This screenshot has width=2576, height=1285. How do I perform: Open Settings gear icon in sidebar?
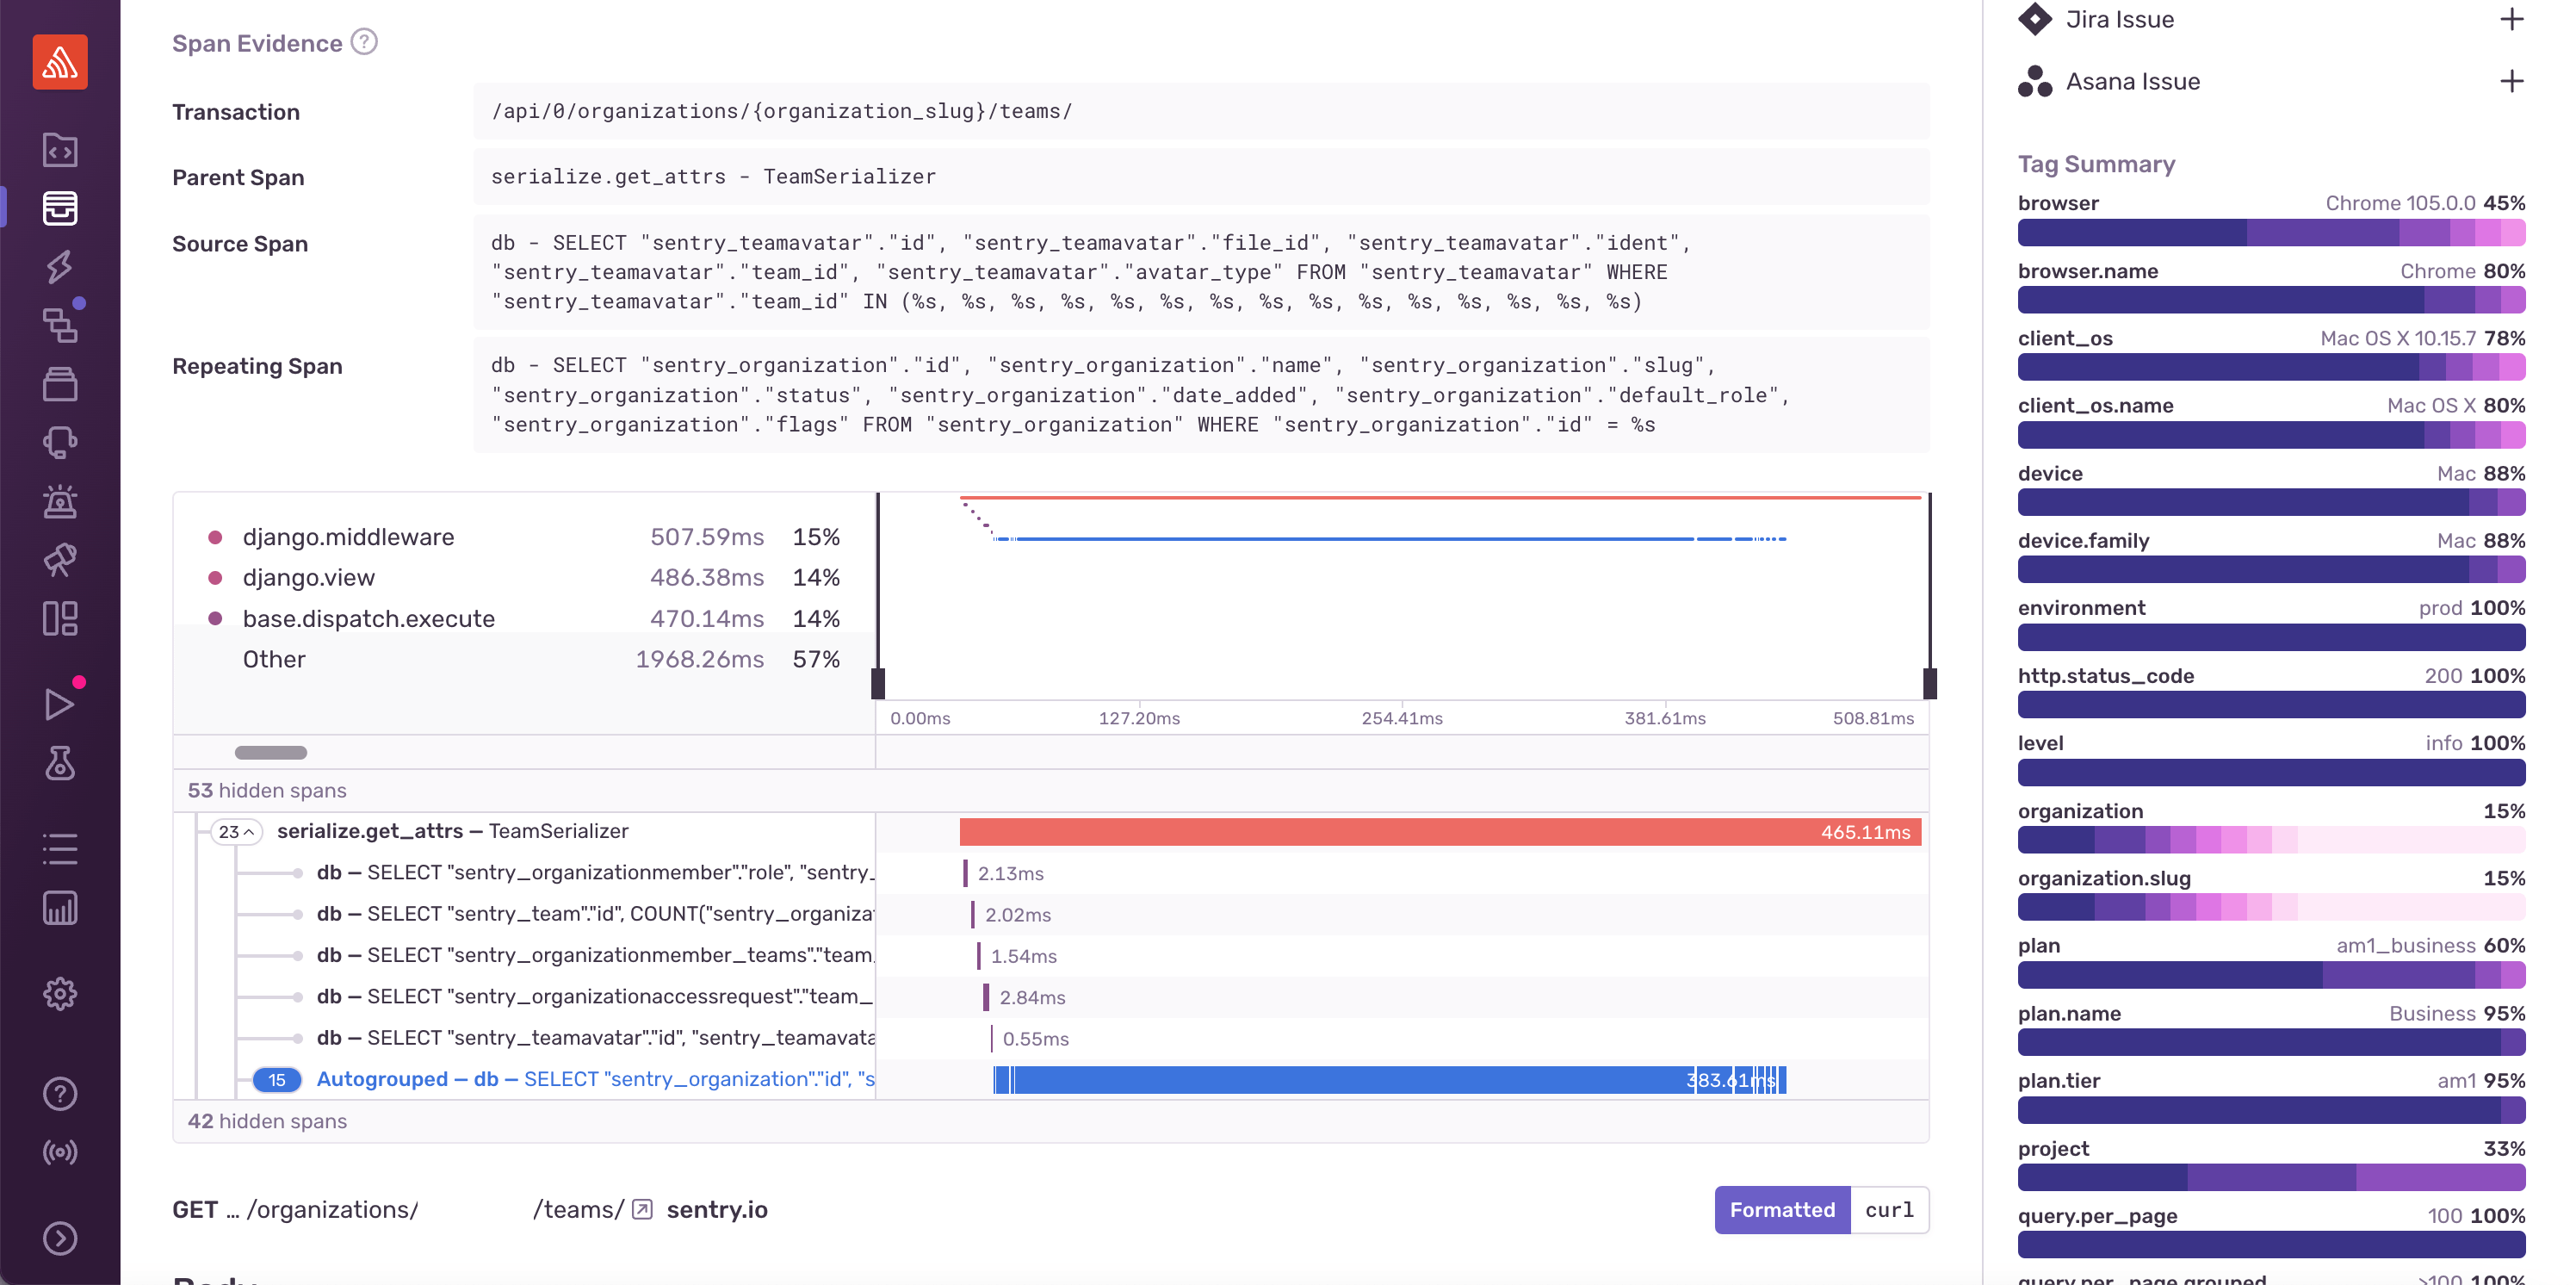click(x=60, y=993)
